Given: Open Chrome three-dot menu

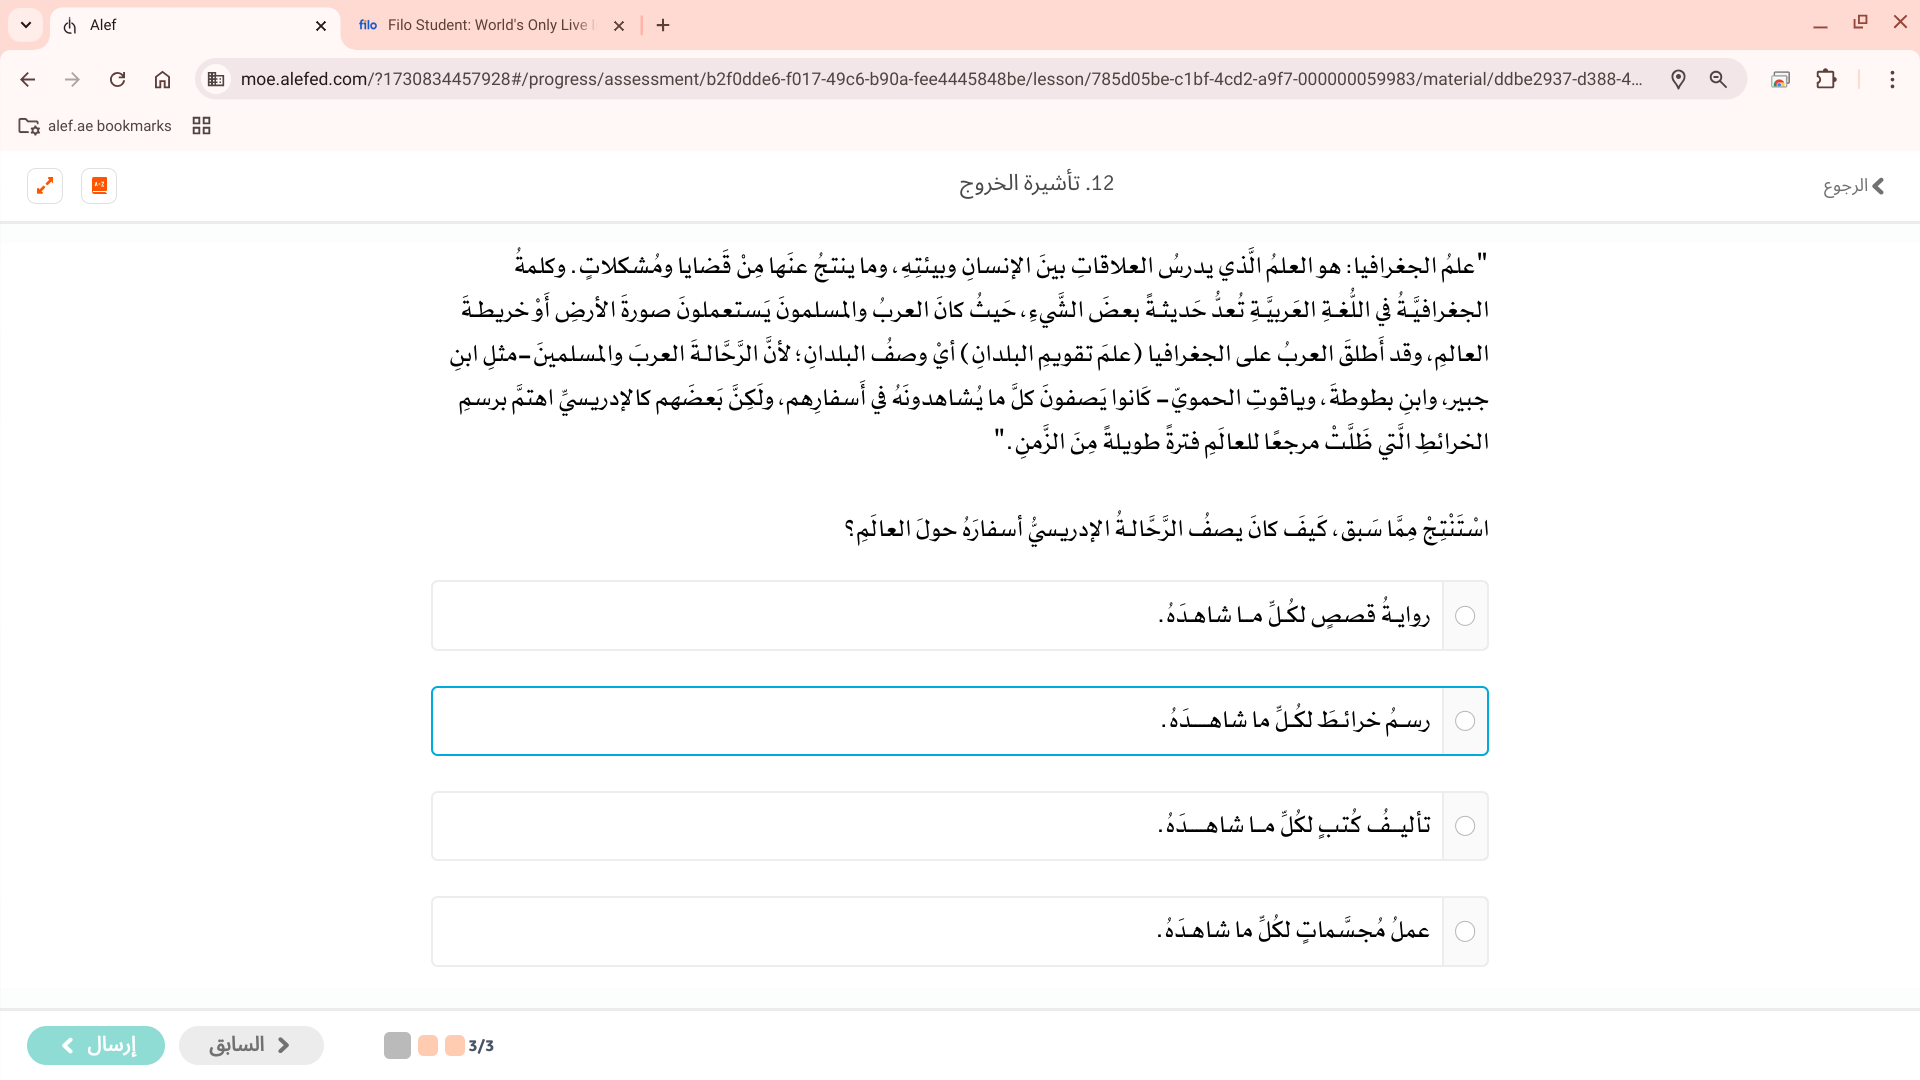Looking at the screenshot, I should click(x=1892, y=79).
